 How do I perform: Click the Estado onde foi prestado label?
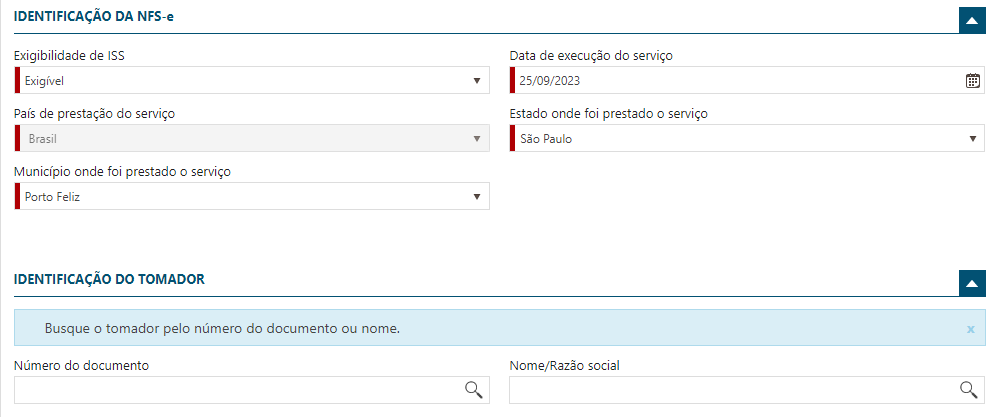[609, 114]
